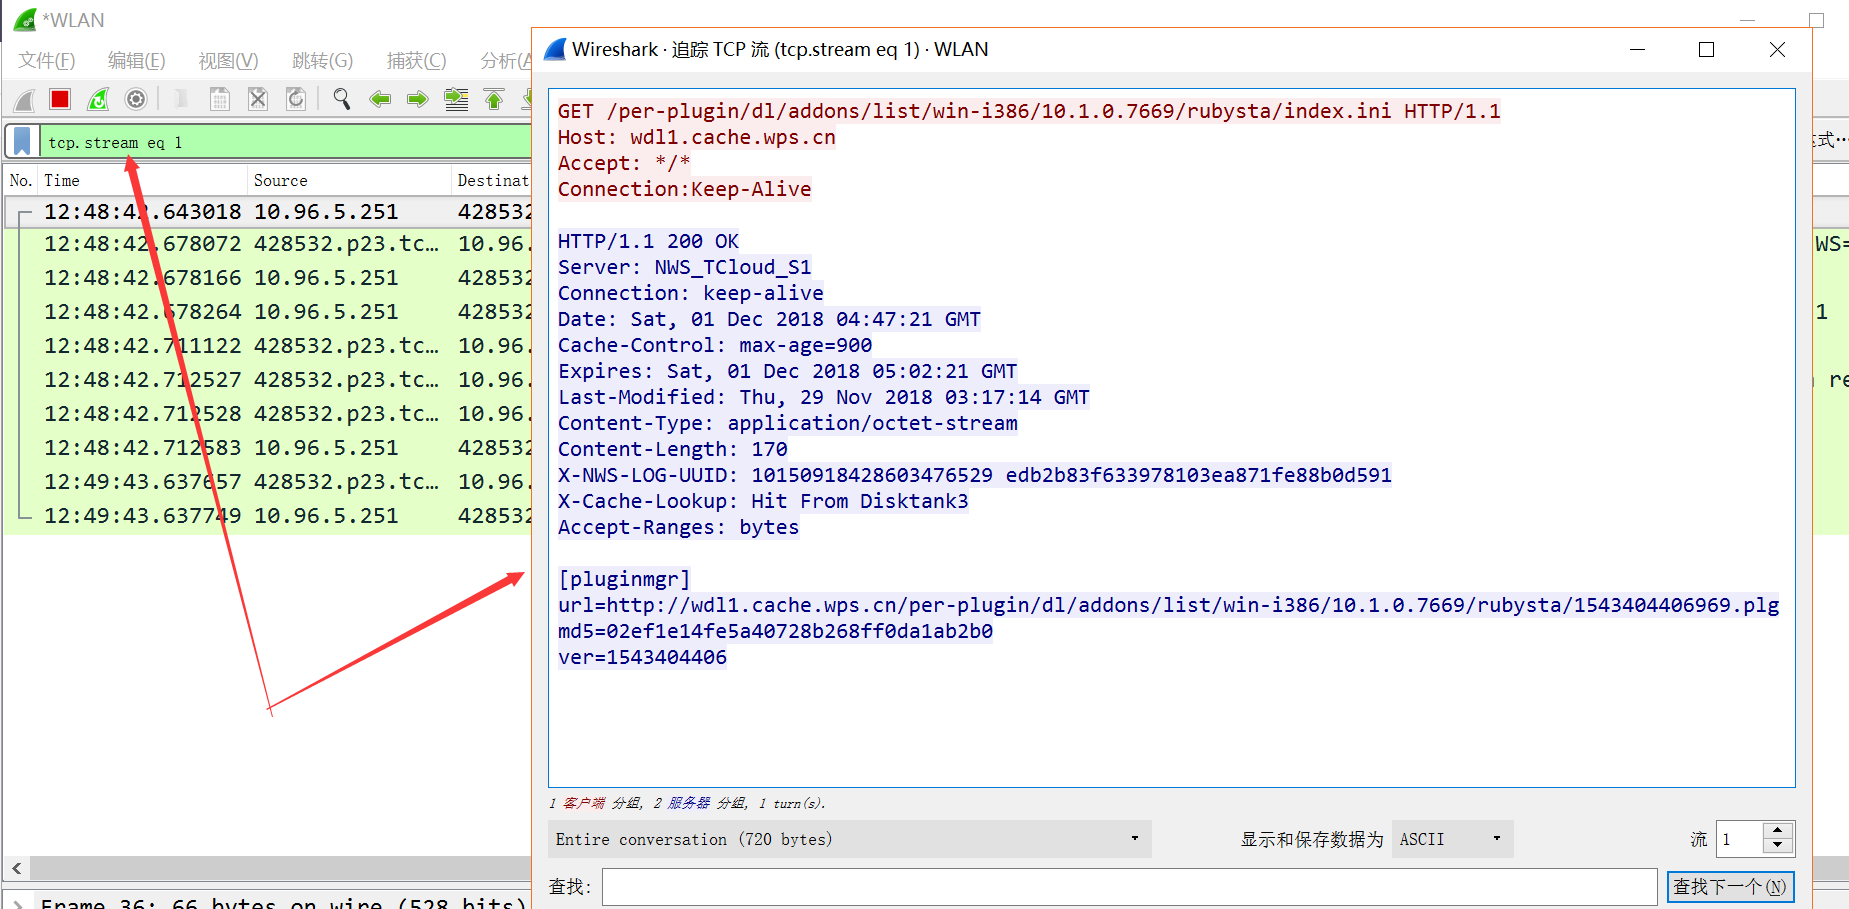Viewport: 1849px width, 909px height.
Task: Select packet at 12:48:42.712527
Action: [x=268, y=380]
